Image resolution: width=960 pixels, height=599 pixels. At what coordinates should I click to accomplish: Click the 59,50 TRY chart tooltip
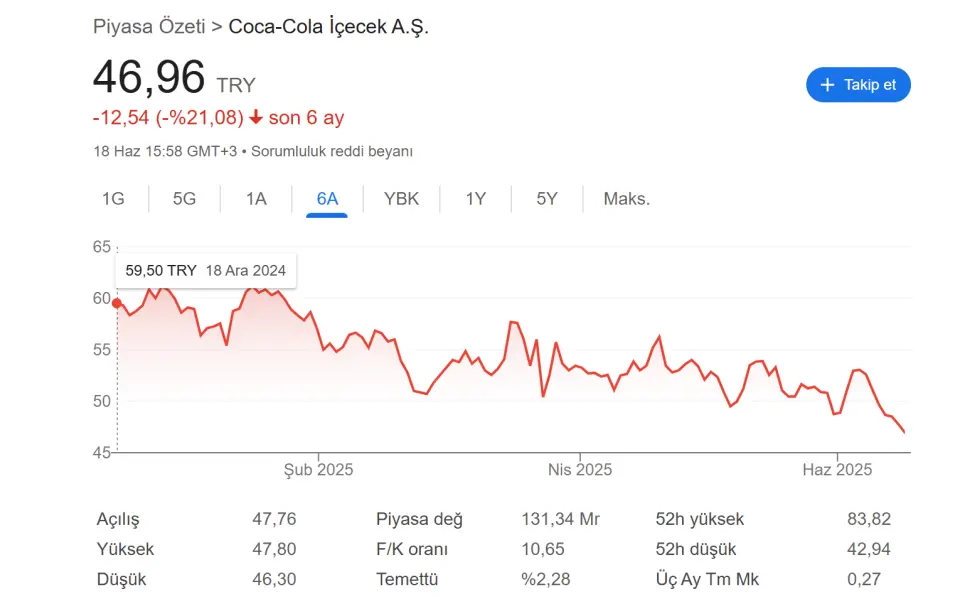pos(206,271)
